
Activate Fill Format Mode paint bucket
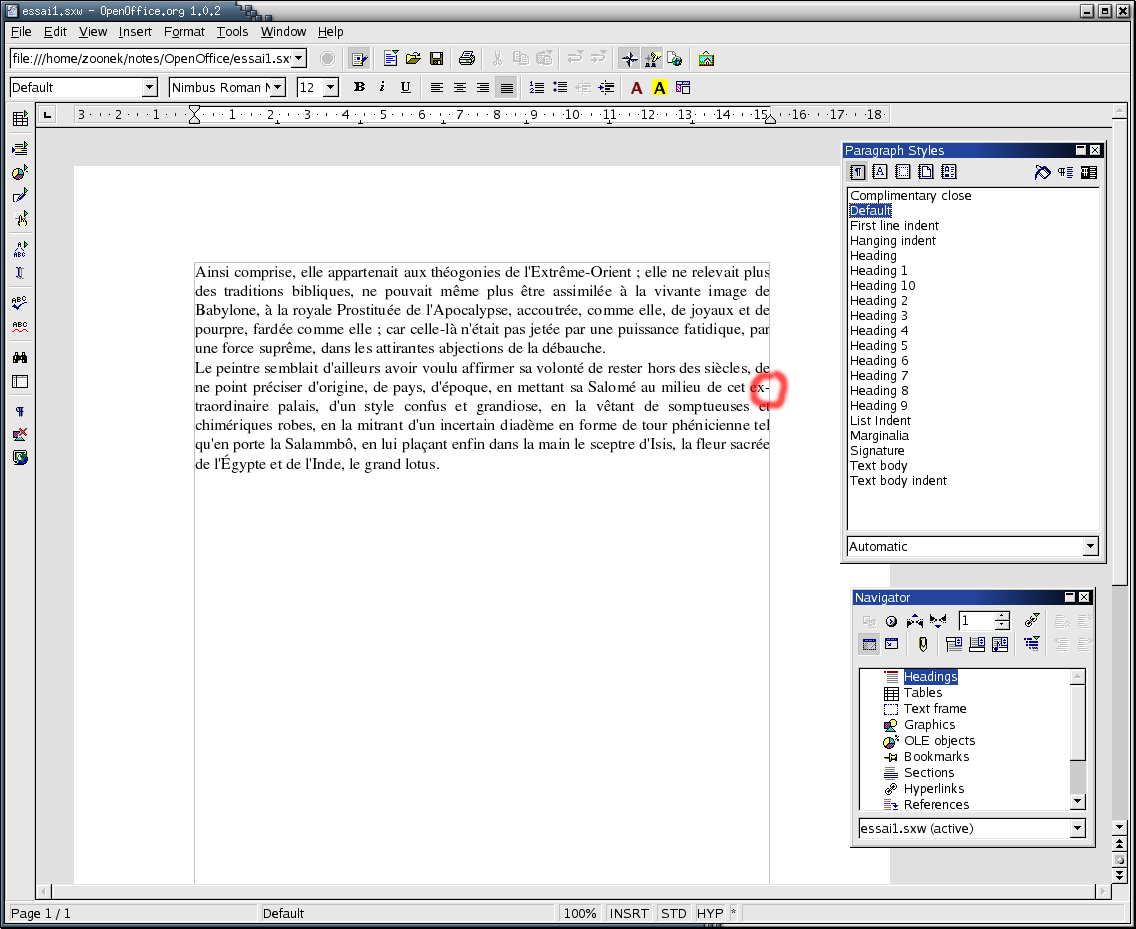(x=1042, y=172)
